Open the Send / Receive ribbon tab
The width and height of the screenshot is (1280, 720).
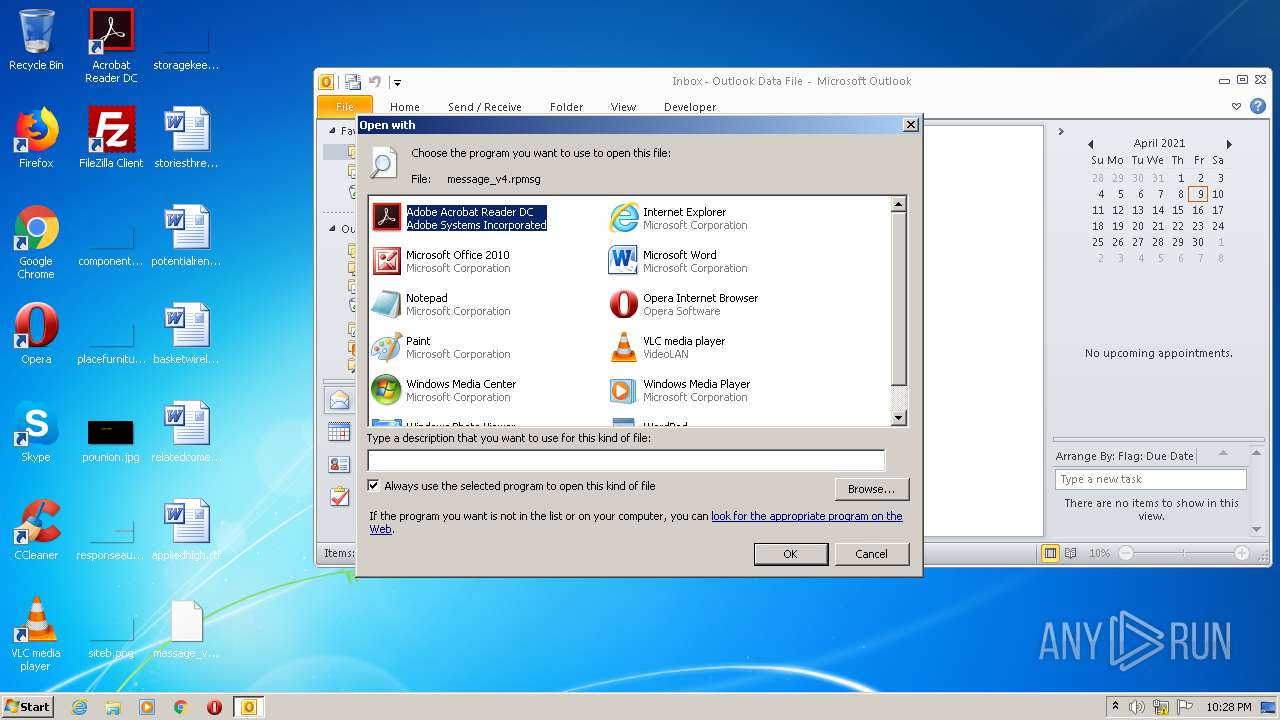485,107
